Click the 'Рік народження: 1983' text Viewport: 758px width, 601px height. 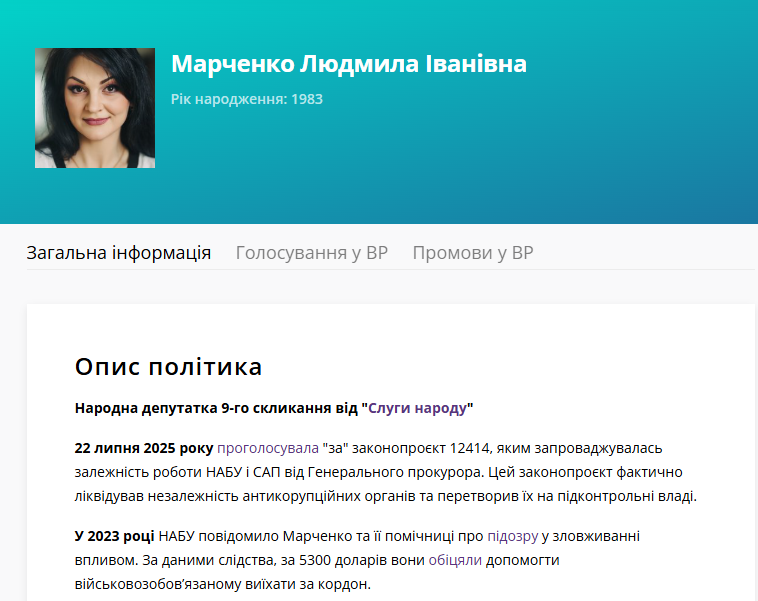pos(247,99)
